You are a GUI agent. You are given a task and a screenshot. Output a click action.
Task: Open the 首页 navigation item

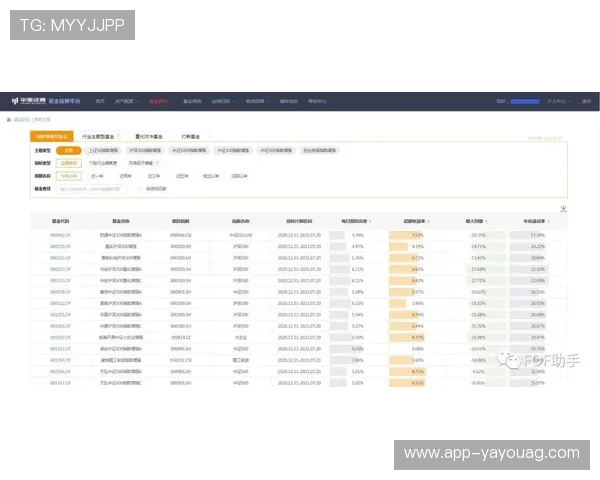100,101
